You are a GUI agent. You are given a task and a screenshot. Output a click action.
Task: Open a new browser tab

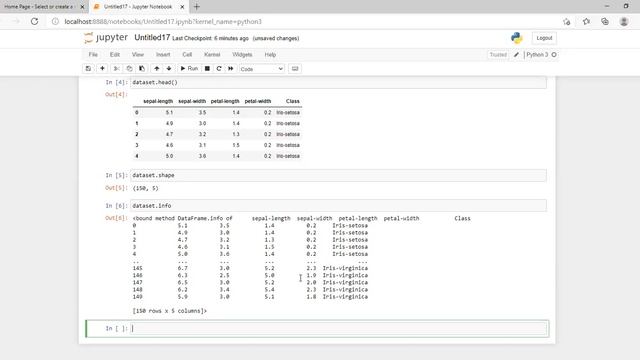click(197, 7)
